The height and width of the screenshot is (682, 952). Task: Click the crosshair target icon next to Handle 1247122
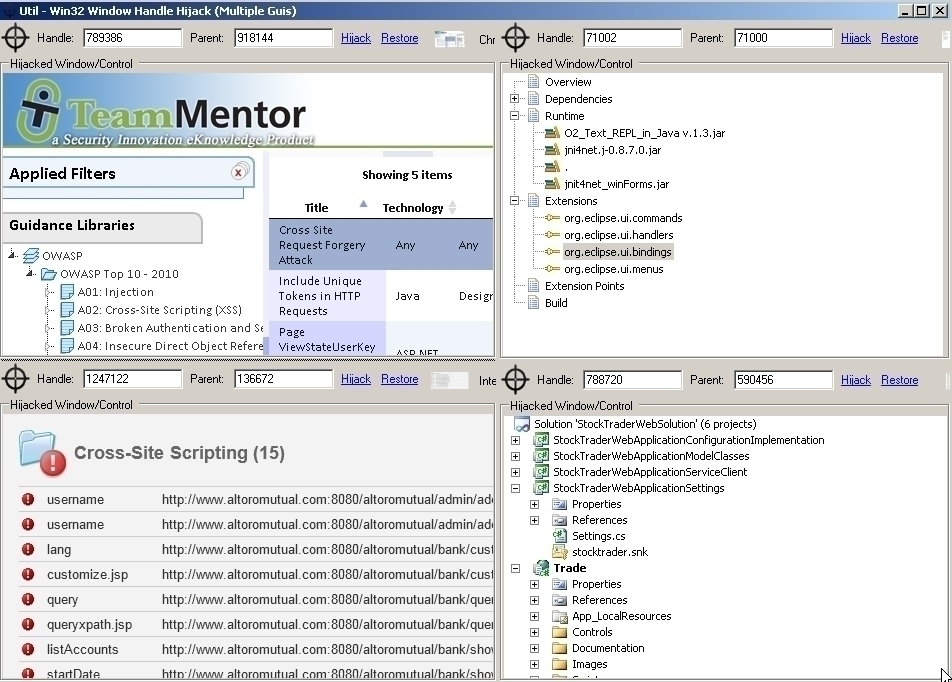tap(16, 379)
